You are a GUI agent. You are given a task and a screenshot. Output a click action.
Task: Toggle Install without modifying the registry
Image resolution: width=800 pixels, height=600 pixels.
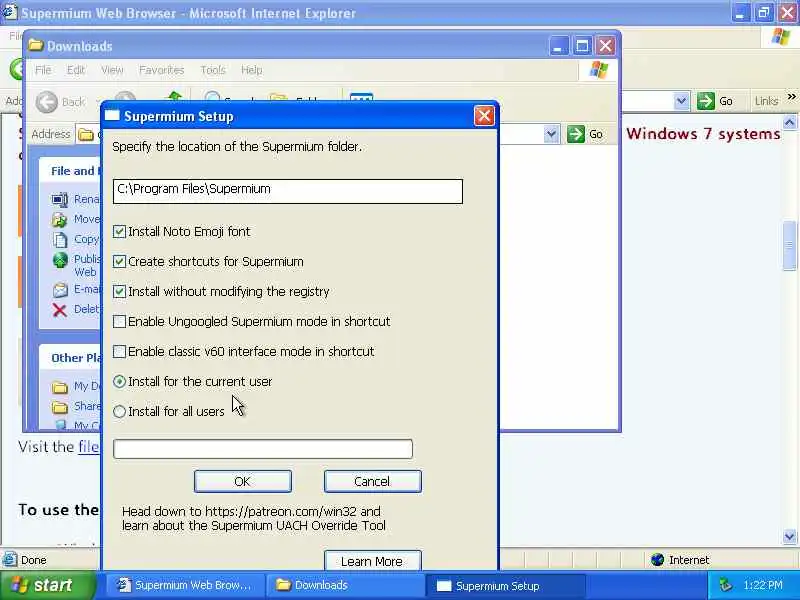[x=119, y=291]
